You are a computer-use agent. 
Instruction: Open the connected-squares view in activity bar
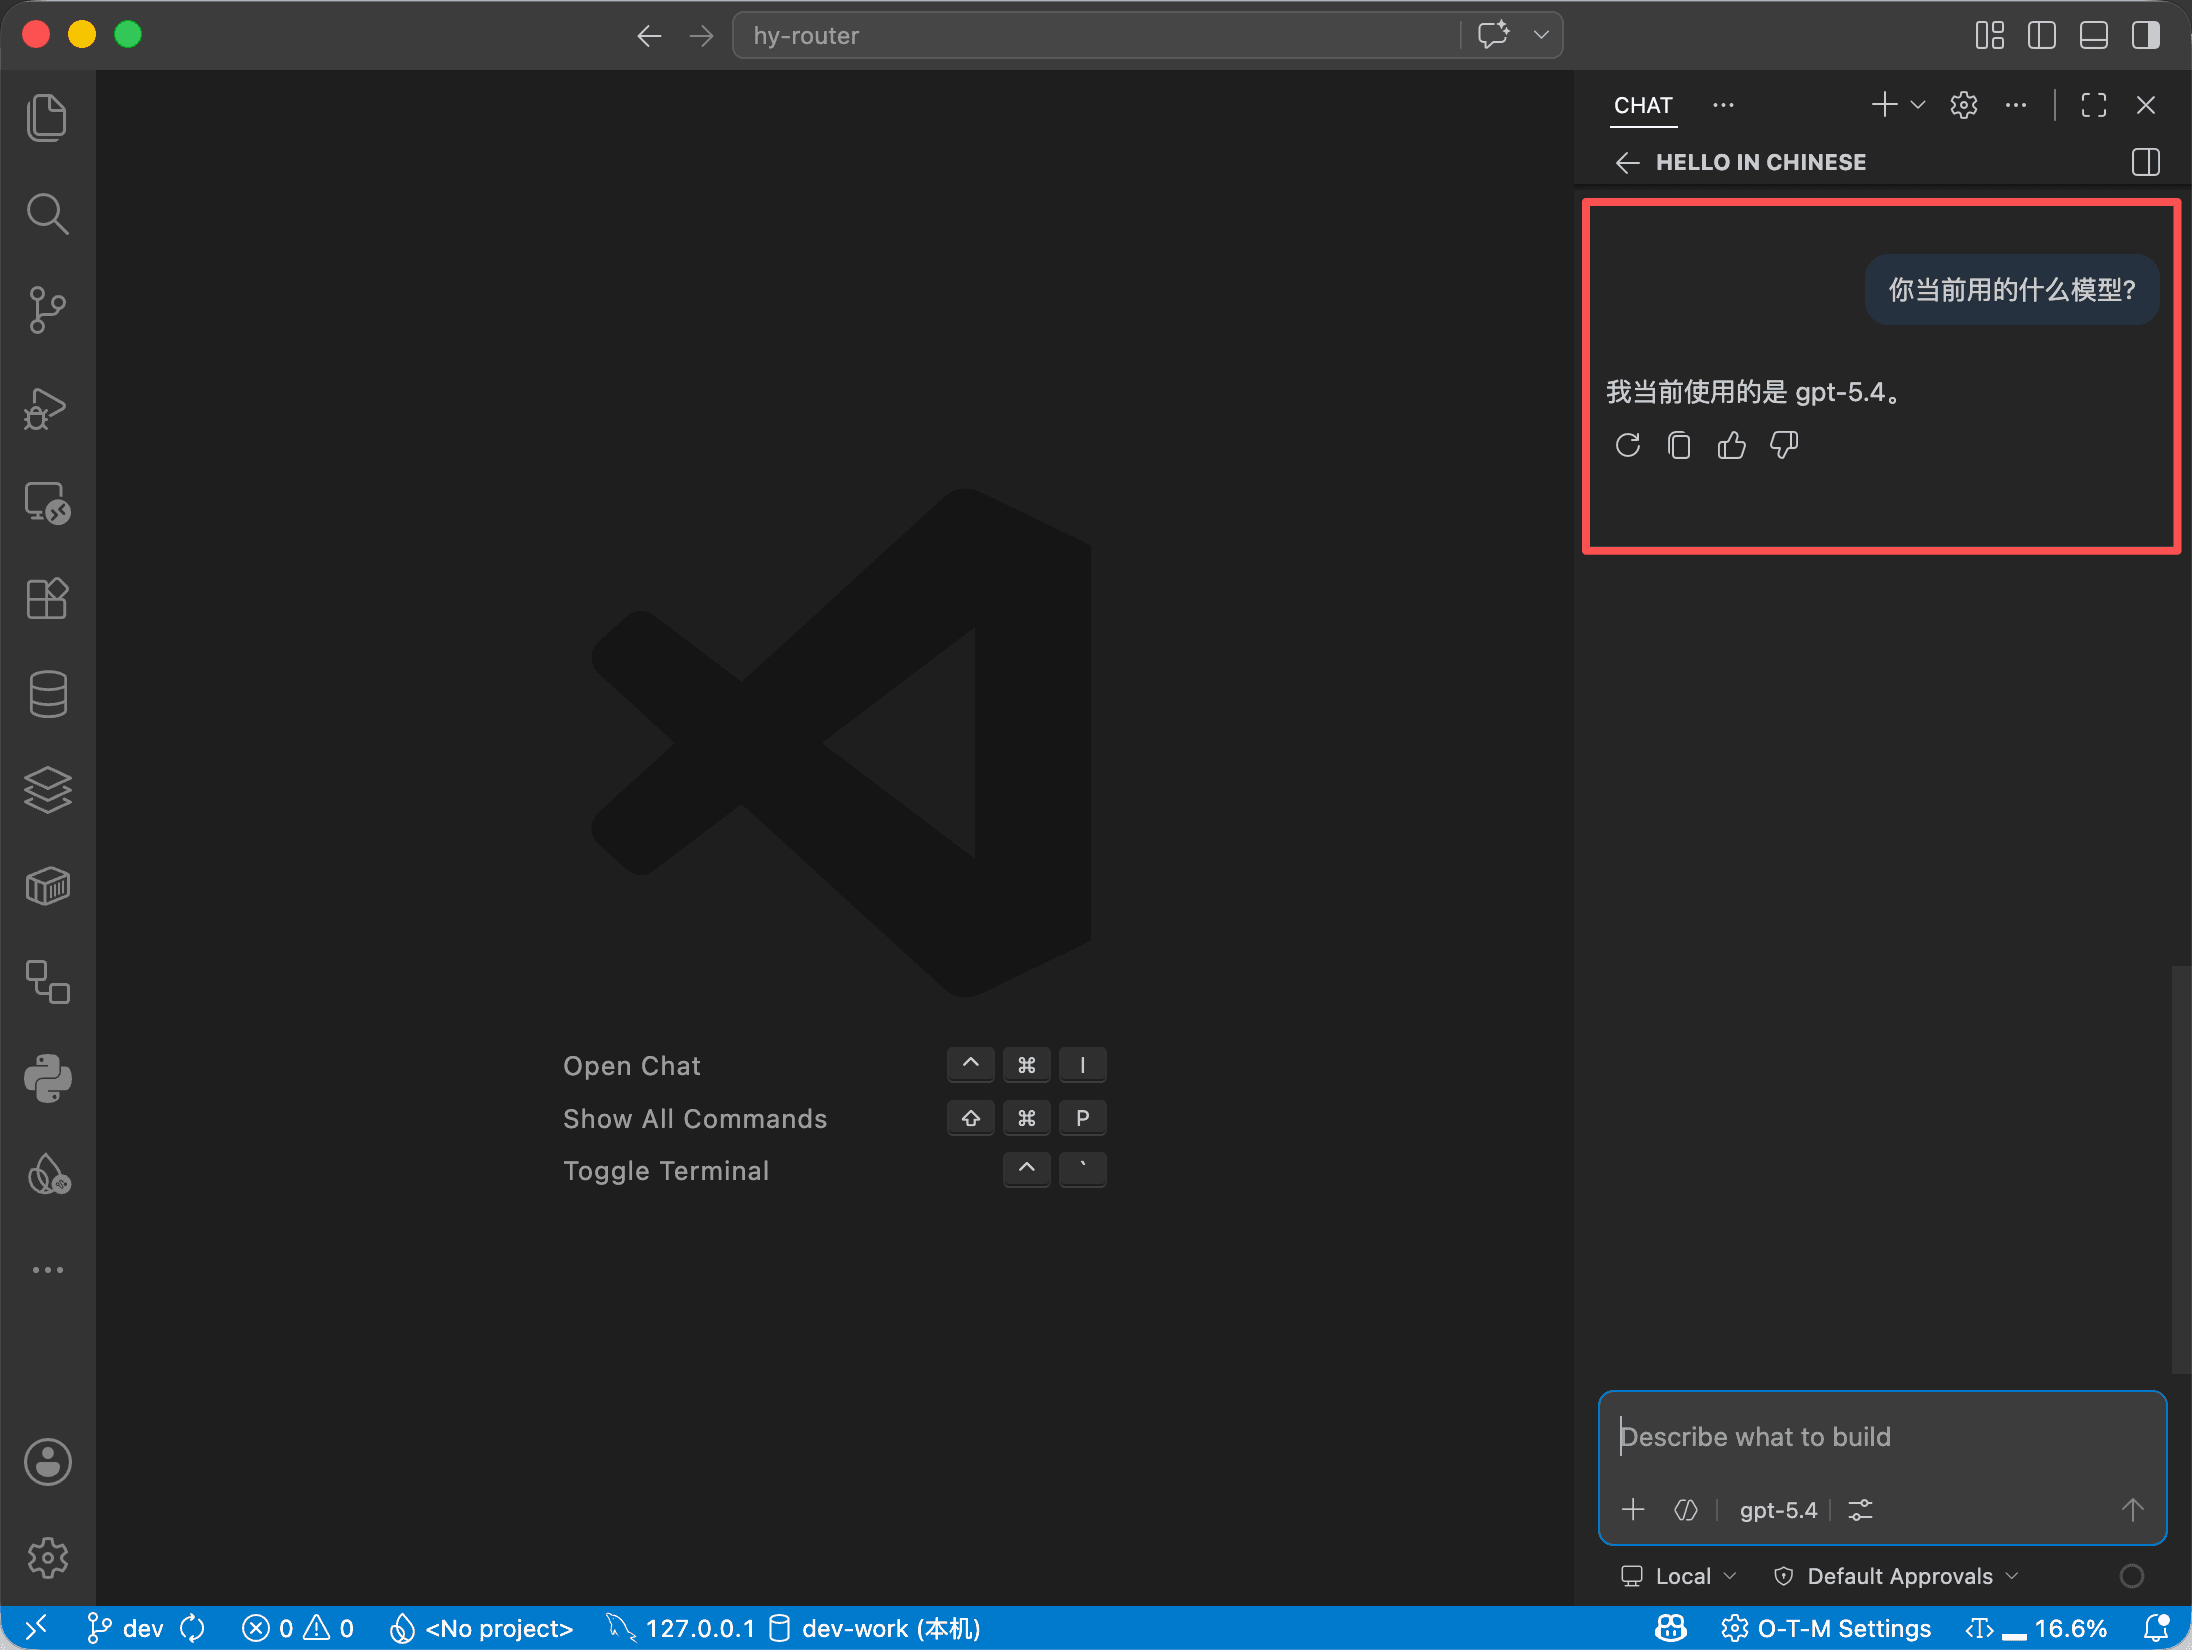(x=47, y=982)
